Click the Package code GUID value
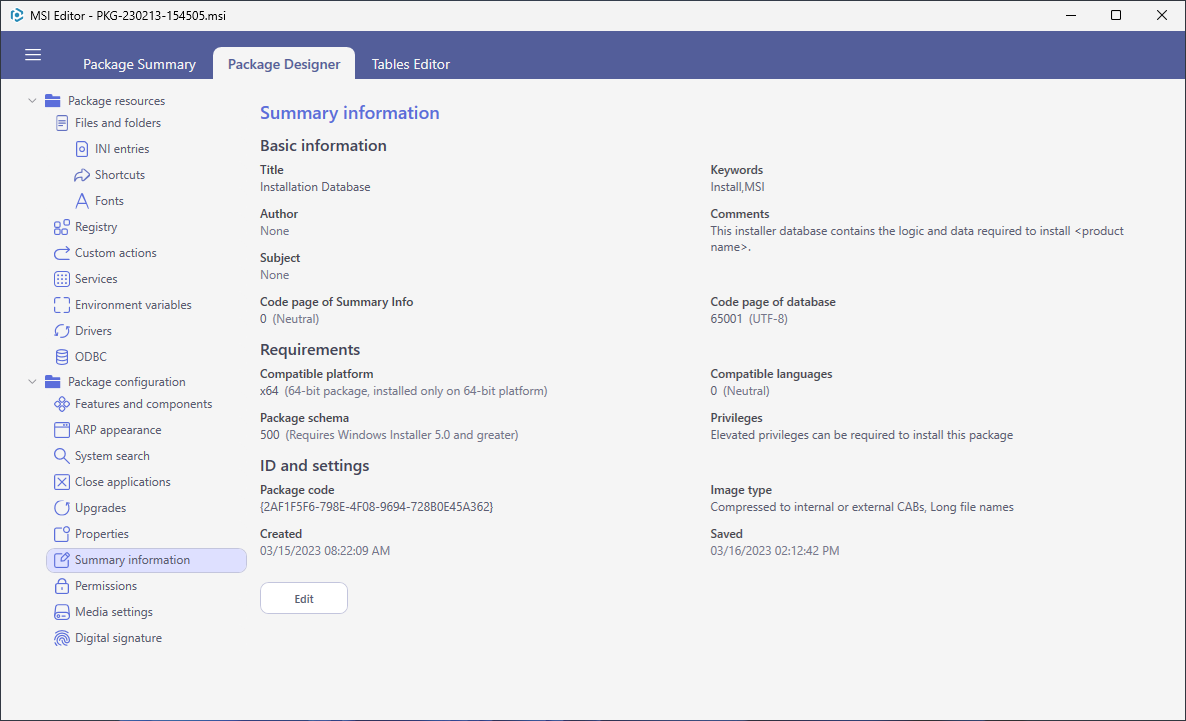Viewport: 1186px width, 721px height. pos(377,507)
